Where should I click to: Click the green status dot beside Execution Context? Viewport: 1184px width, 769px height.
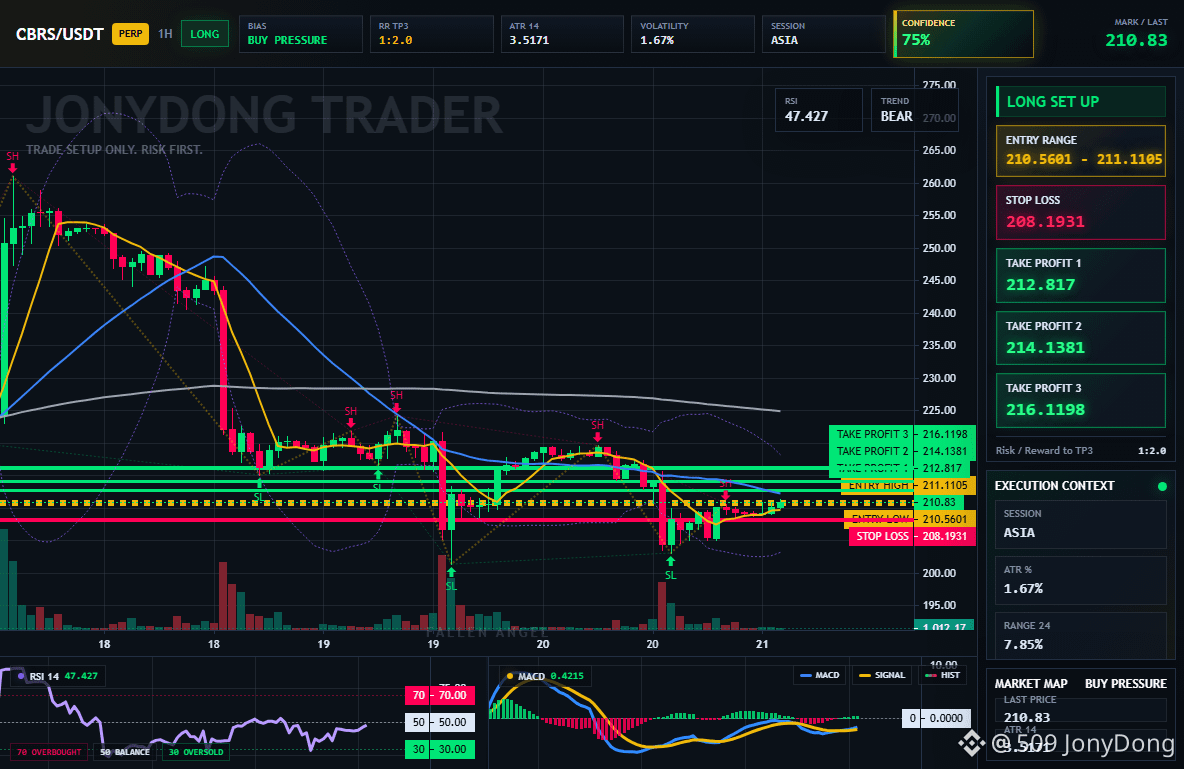pyautogui.click(x=1162, y=486)
